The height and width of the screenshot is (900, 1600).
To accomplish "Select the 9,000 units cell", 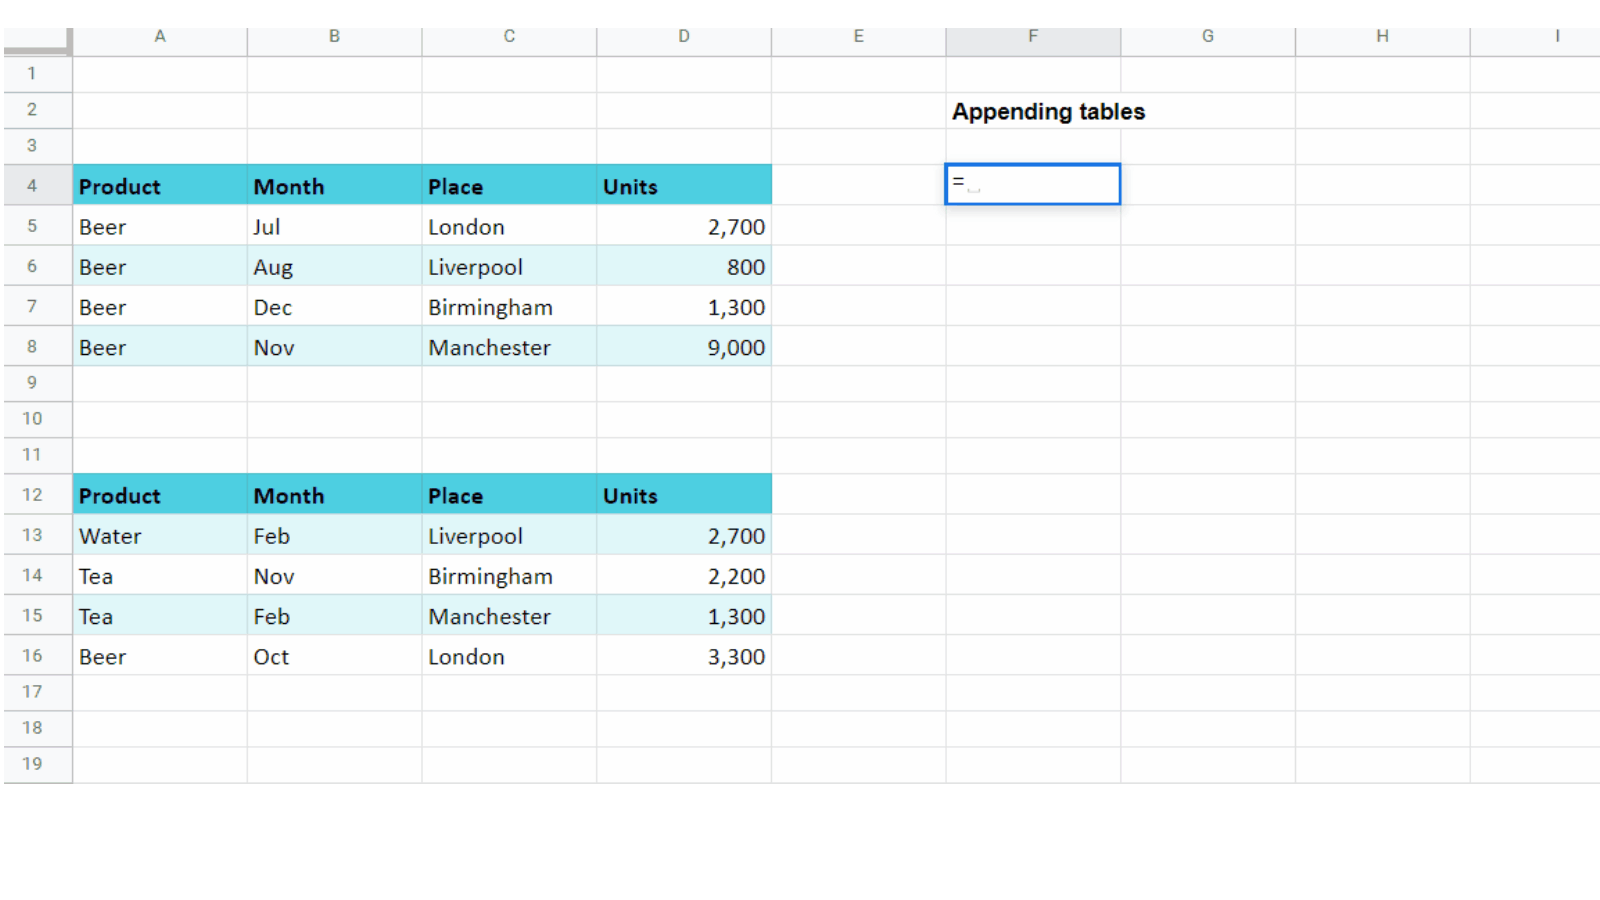I will (684, 348).
